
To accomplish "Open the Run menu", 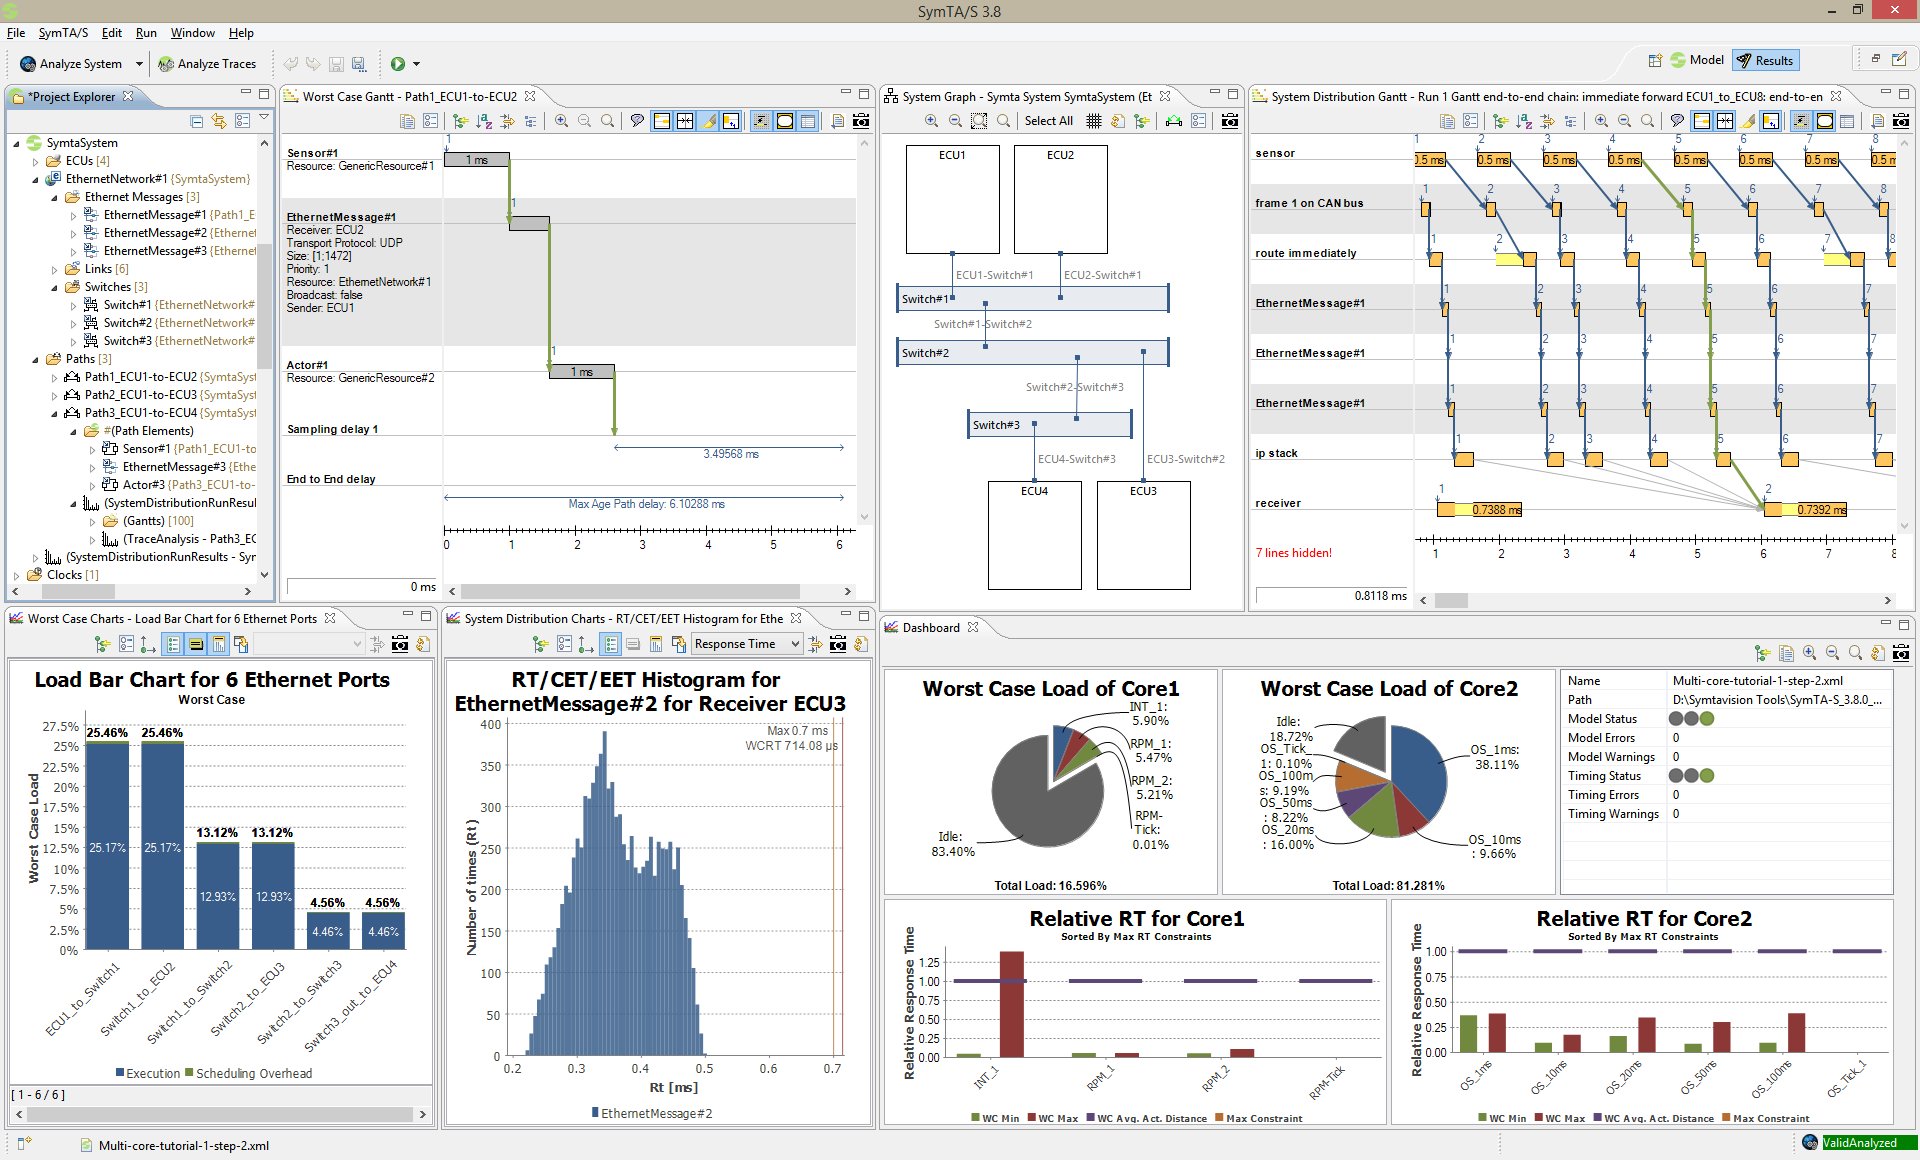I will point(146,33).
